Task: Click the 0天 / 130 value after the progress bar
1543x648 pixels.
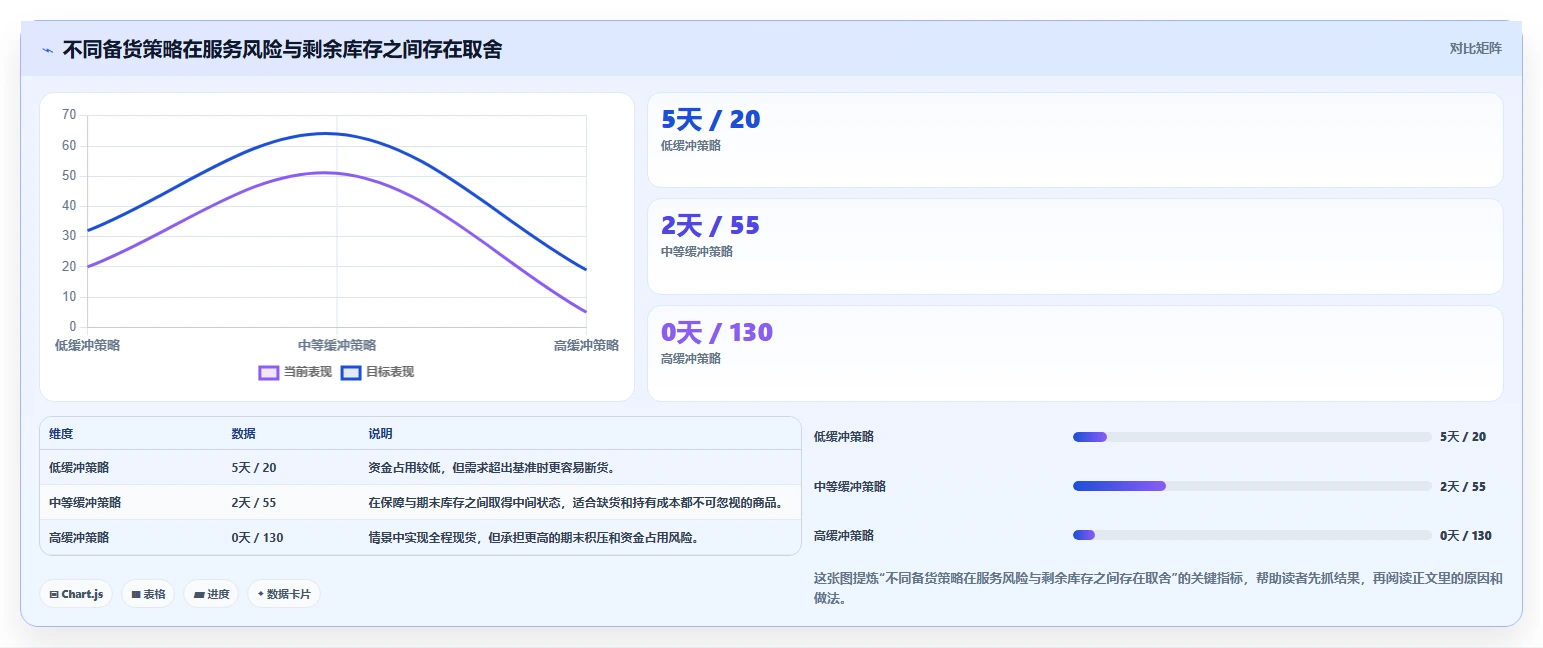Action: tap(1466, 535)
